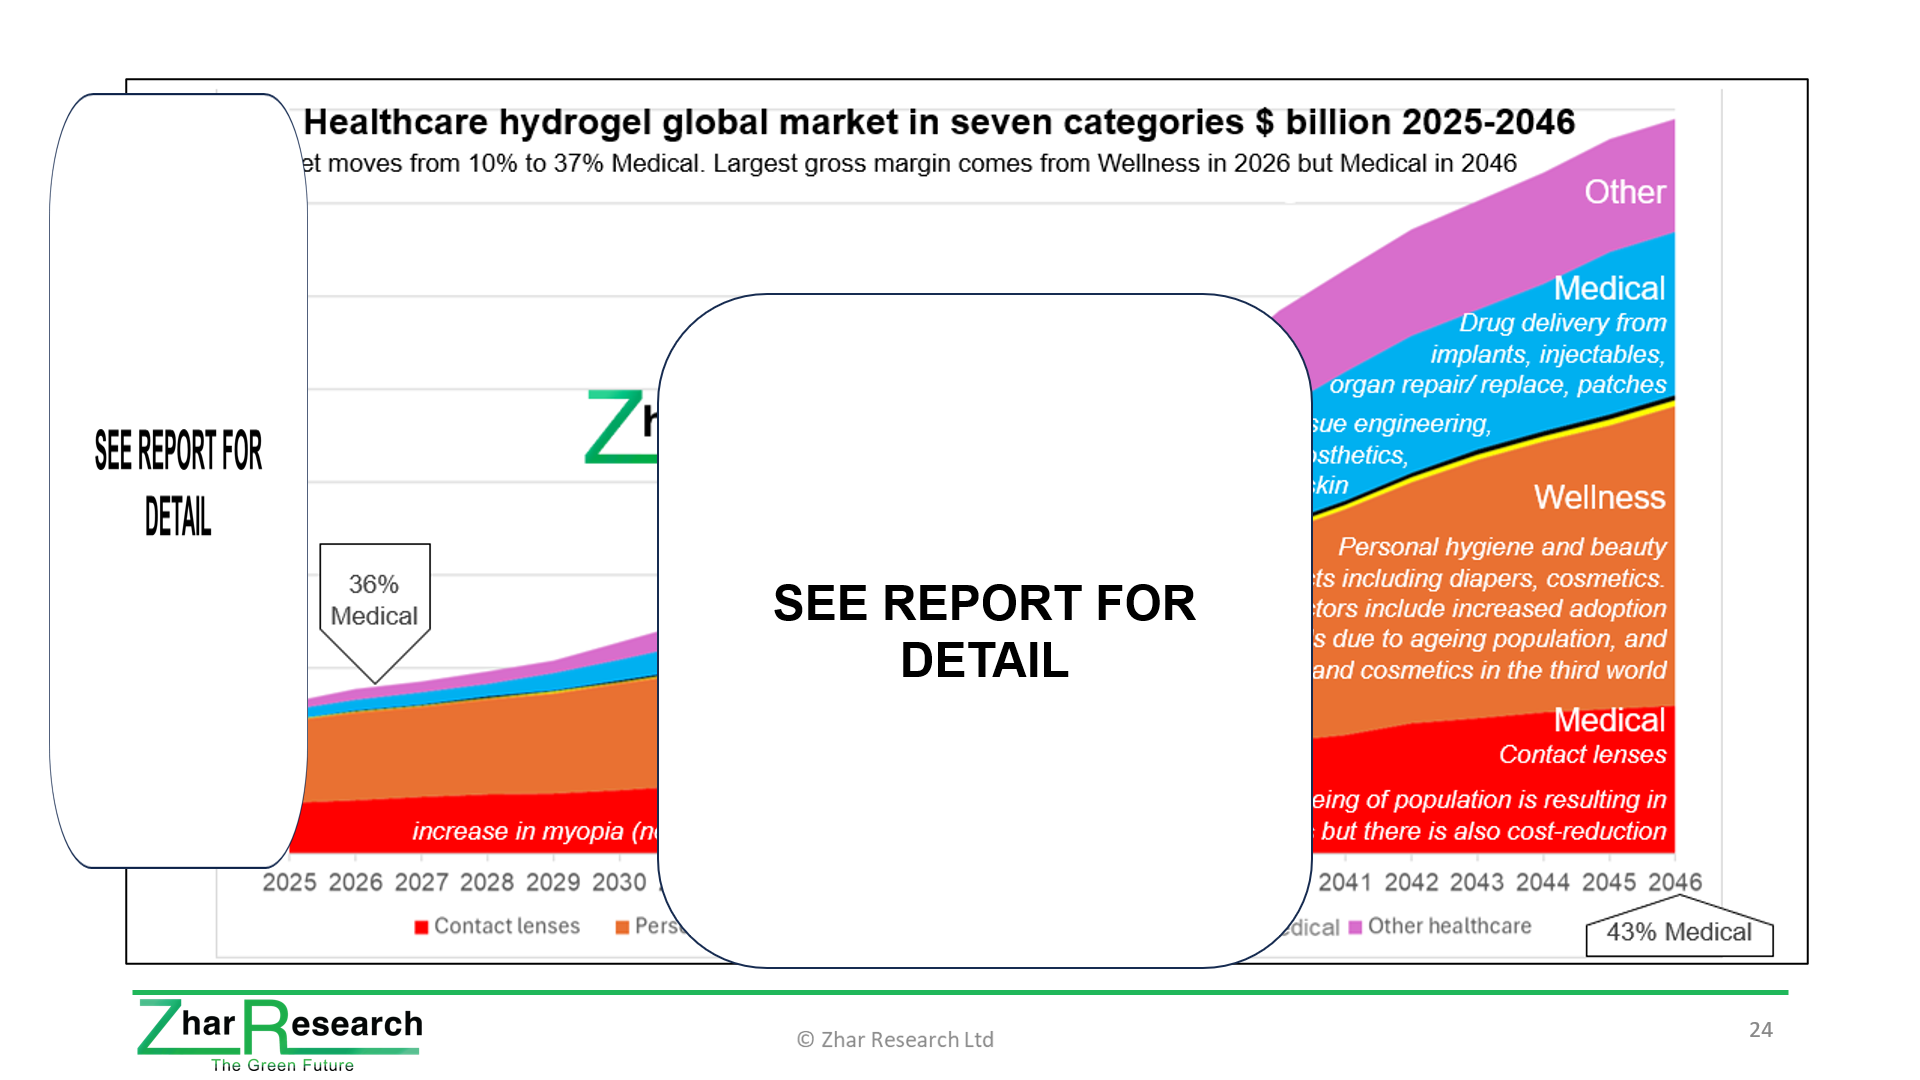The height and width of the screenshot is (1080, 1920).
Task: Click the © Zhar Research Ltd copyright text
Action: (x=895, y=1039)
